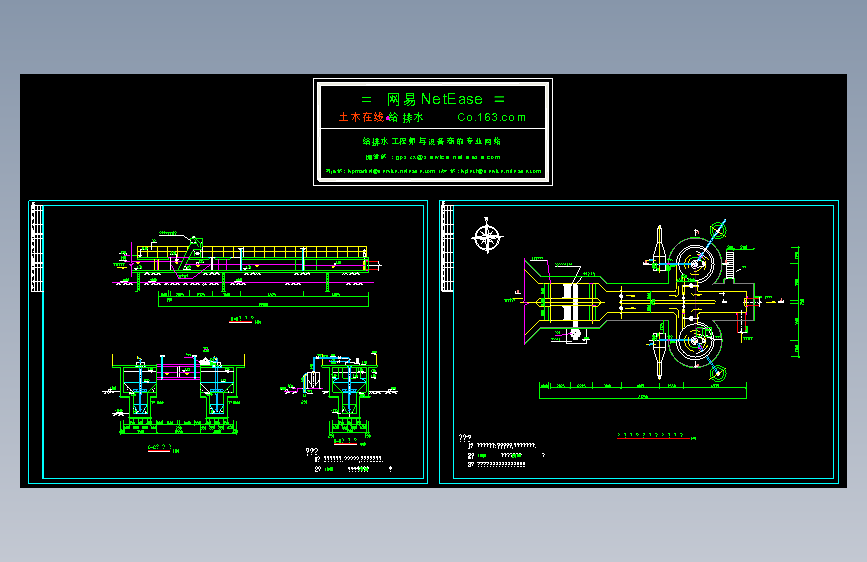Screen dimensions: 867x562
Task: Click the red-underlined plan view title label
Action: 656,436
